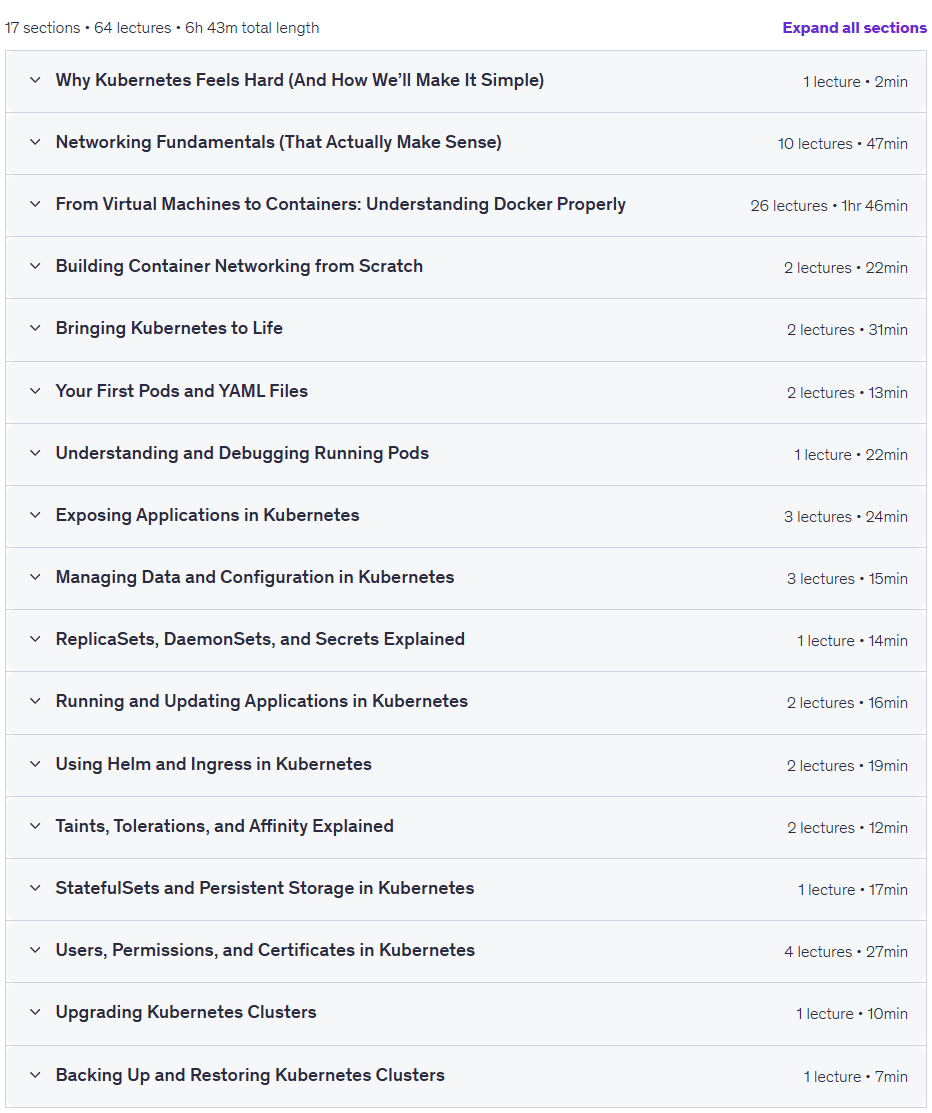Select title Your First Pods and YAML Files
This screenshot has width=932, height=1113.
coord(182,391)
